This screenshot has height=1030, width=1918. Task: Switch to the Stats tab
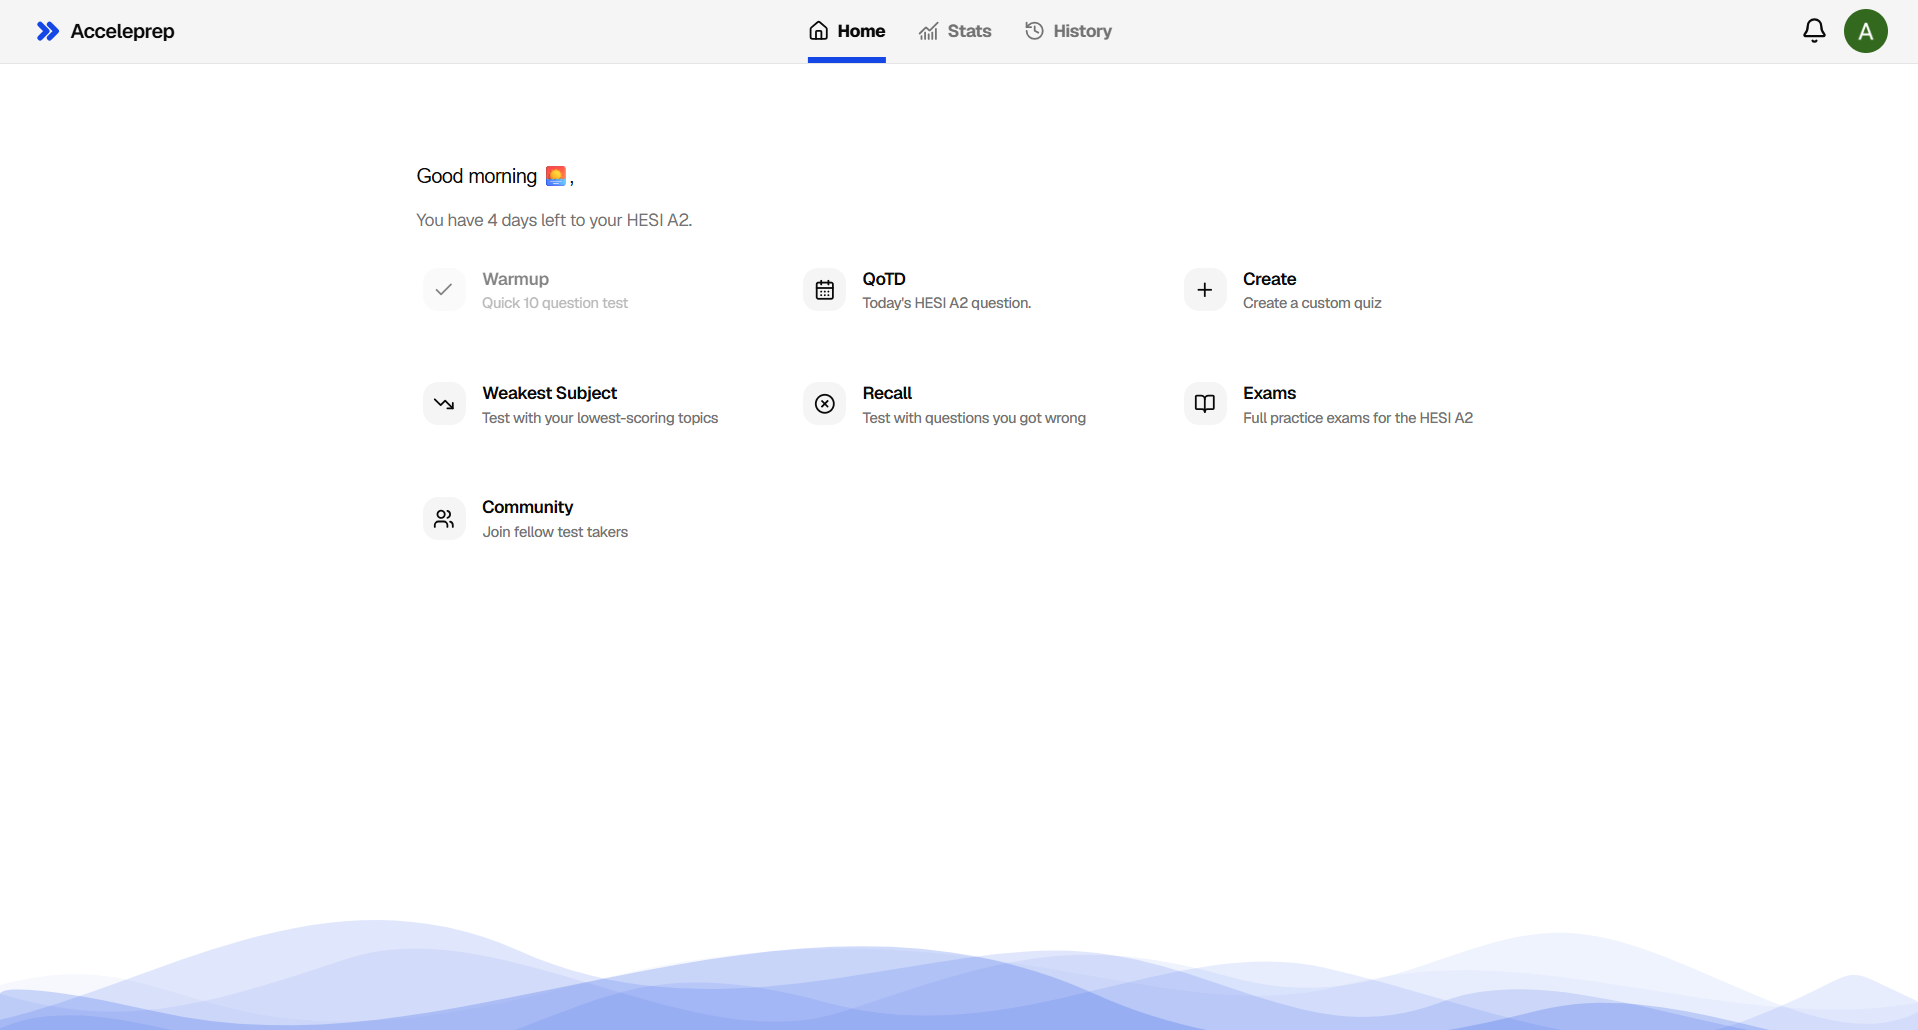(x=955, y=31)
